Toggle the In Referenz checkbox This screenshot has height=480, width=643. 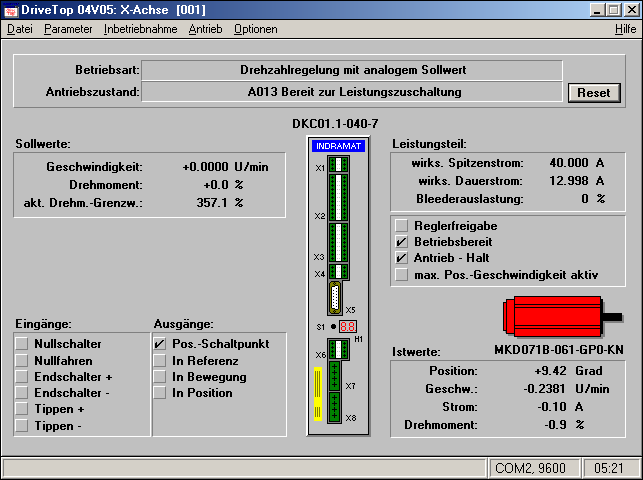(x=160, y=360)
